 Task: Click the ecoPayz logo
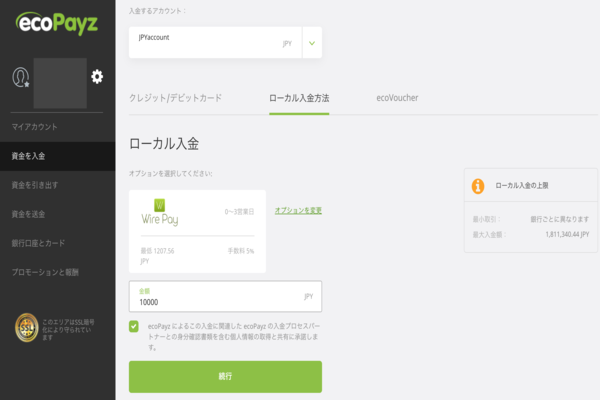[57, 23]
